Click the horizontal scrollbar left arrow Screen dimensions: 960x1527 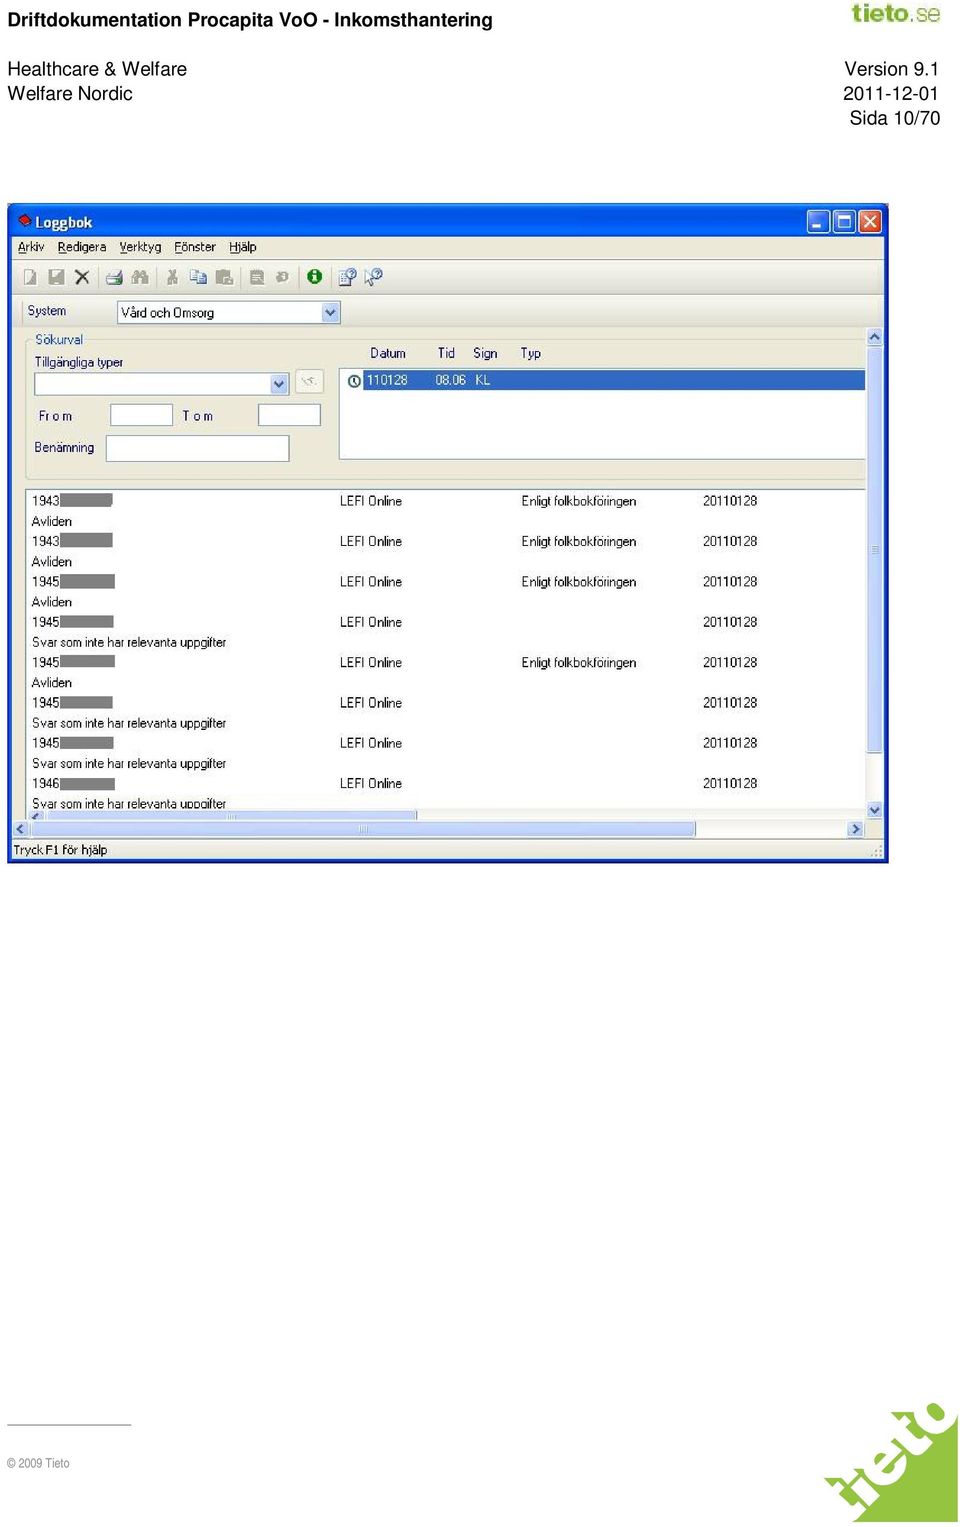click(x=20, y=829)
